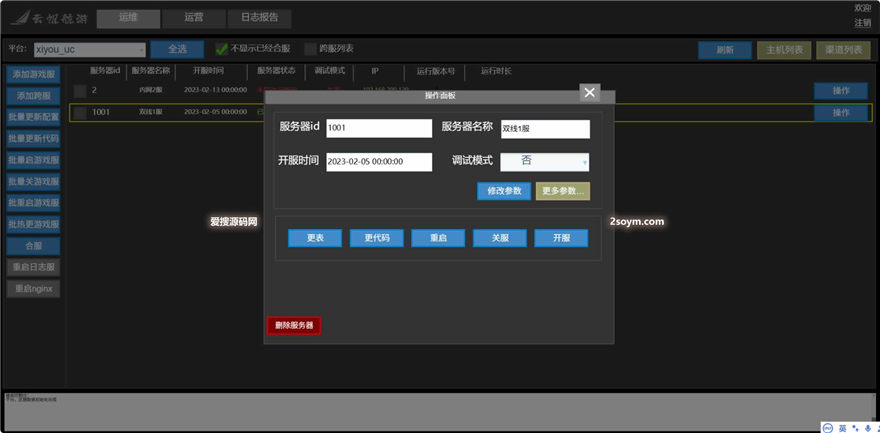Image resolution: width=880 pixels, height=433 pixels.
Task: Click the 修改参数 button
Action: [x=504, y=191]
